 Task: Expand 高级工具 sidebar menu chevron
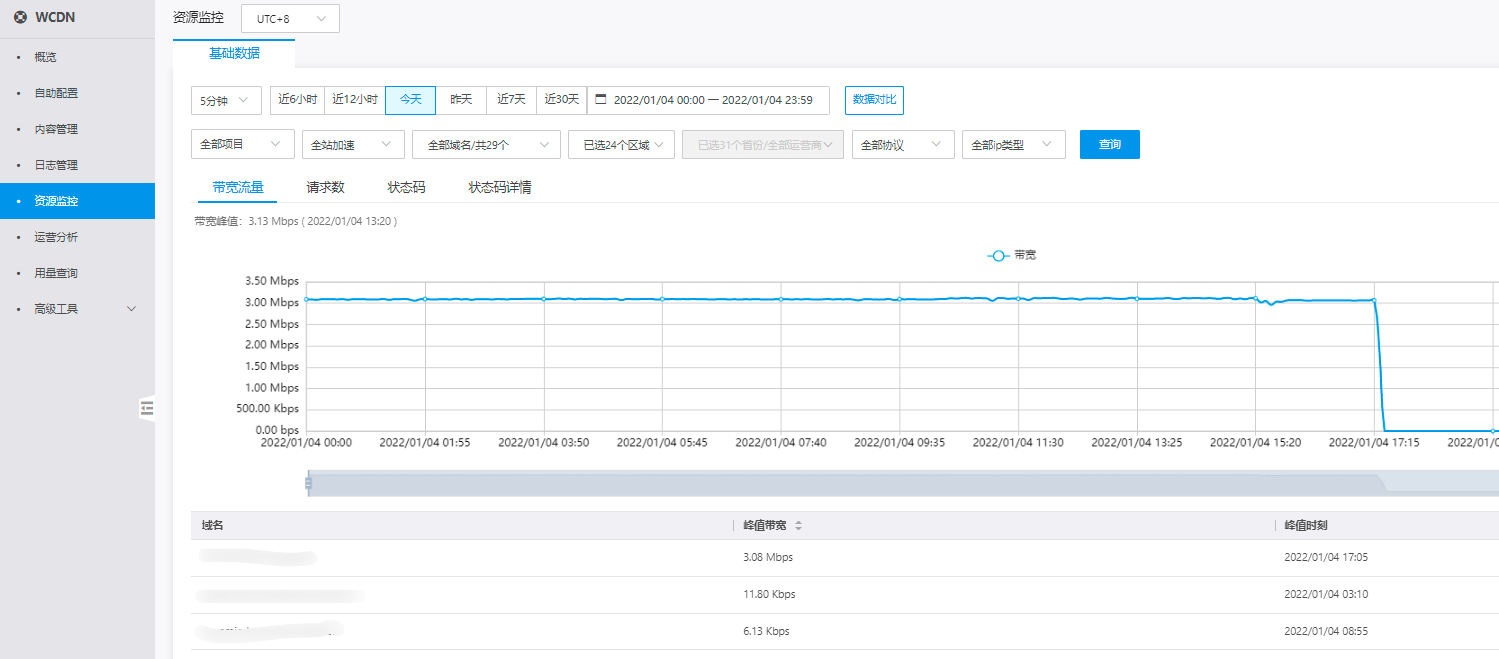click(131, 309)
